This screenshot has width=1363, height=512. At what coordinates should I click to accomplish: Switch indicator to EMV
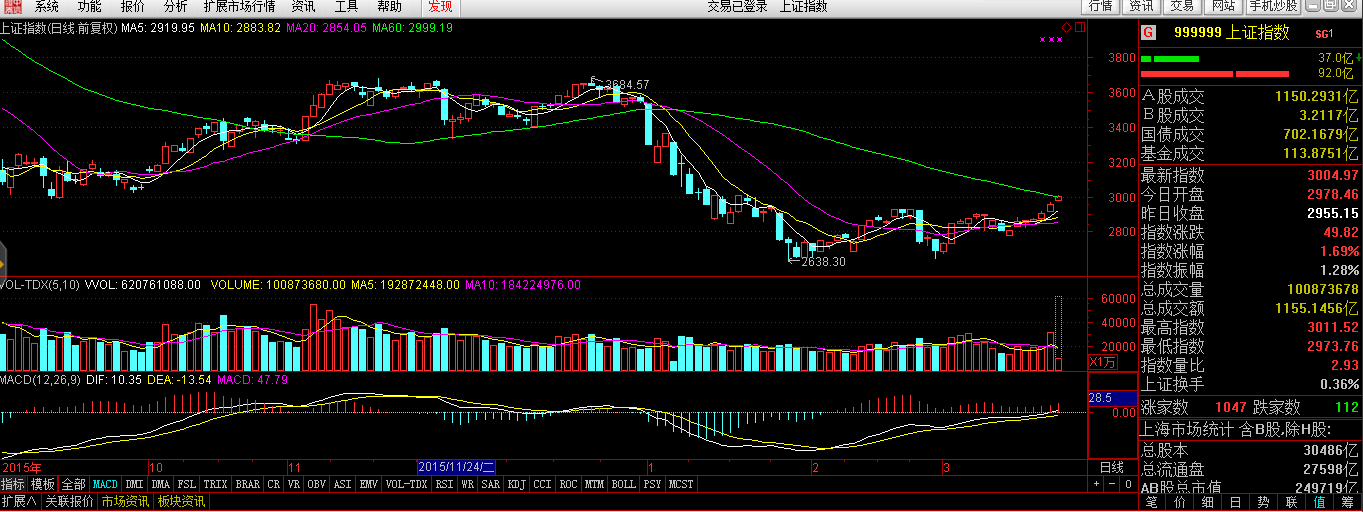point(369,484)
